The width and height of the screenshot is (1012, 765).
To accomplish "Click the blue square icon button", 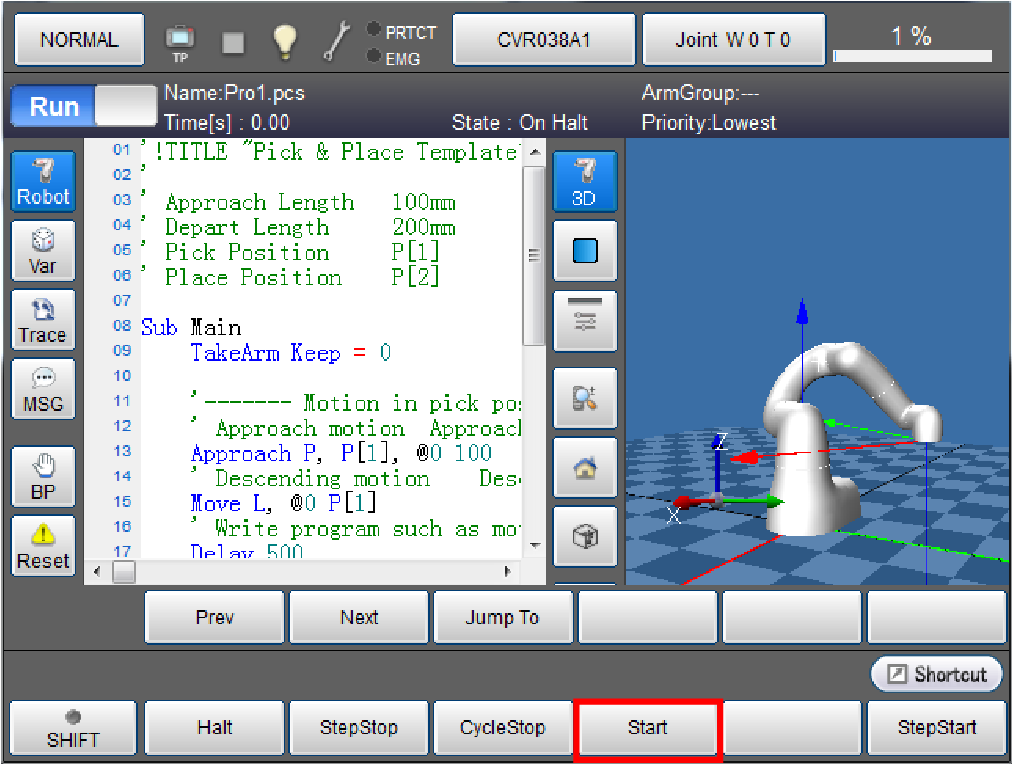I will [x=584, y=251].
